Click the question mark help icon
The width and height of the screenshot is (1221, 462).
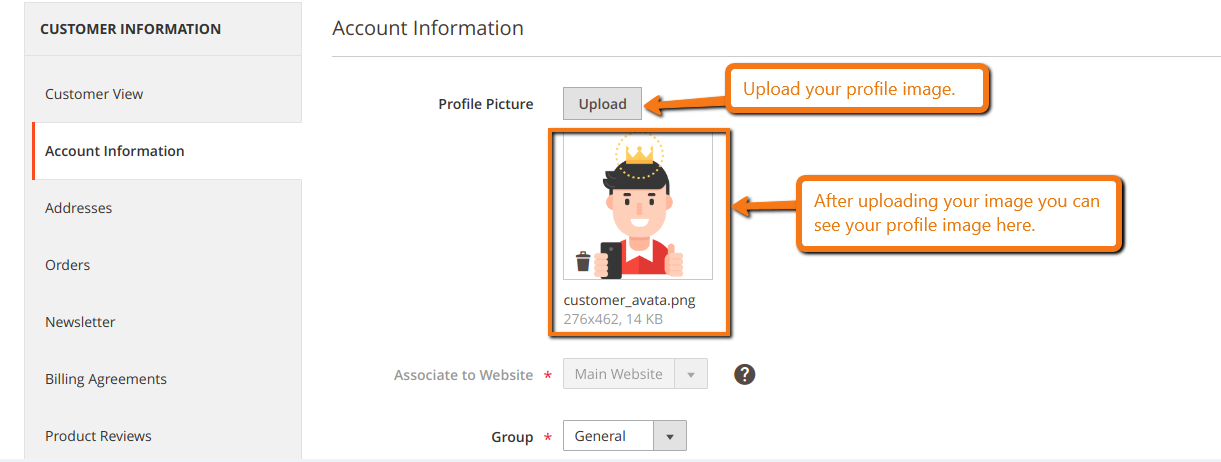click(744, 374)
